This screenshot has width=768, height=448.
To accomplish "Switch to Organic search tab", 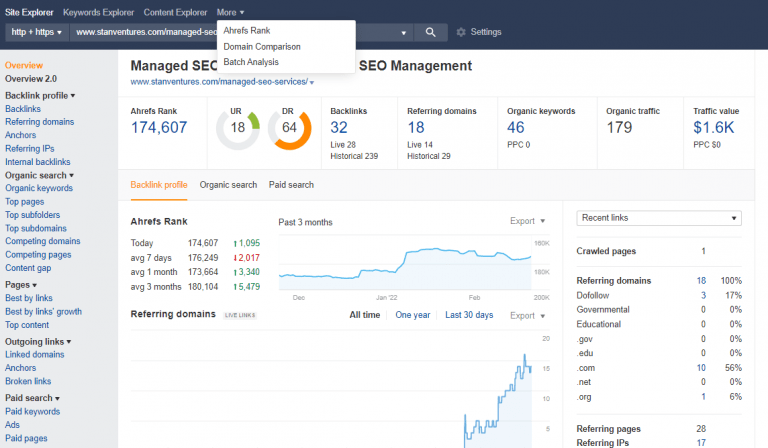I will (228, 185).
